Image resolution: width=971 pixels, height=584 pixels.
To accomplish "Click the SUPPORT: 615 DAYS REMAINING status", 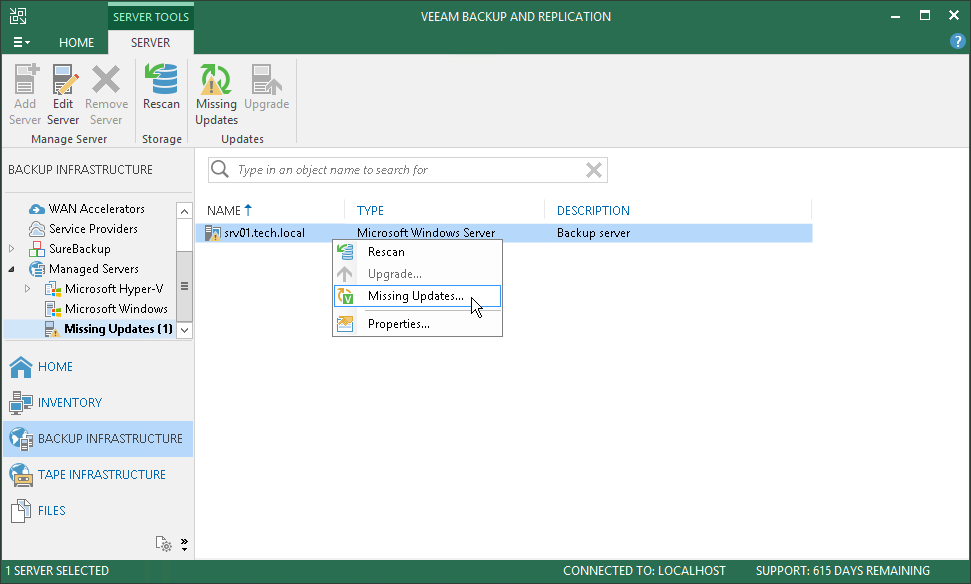I will point(843,570).
